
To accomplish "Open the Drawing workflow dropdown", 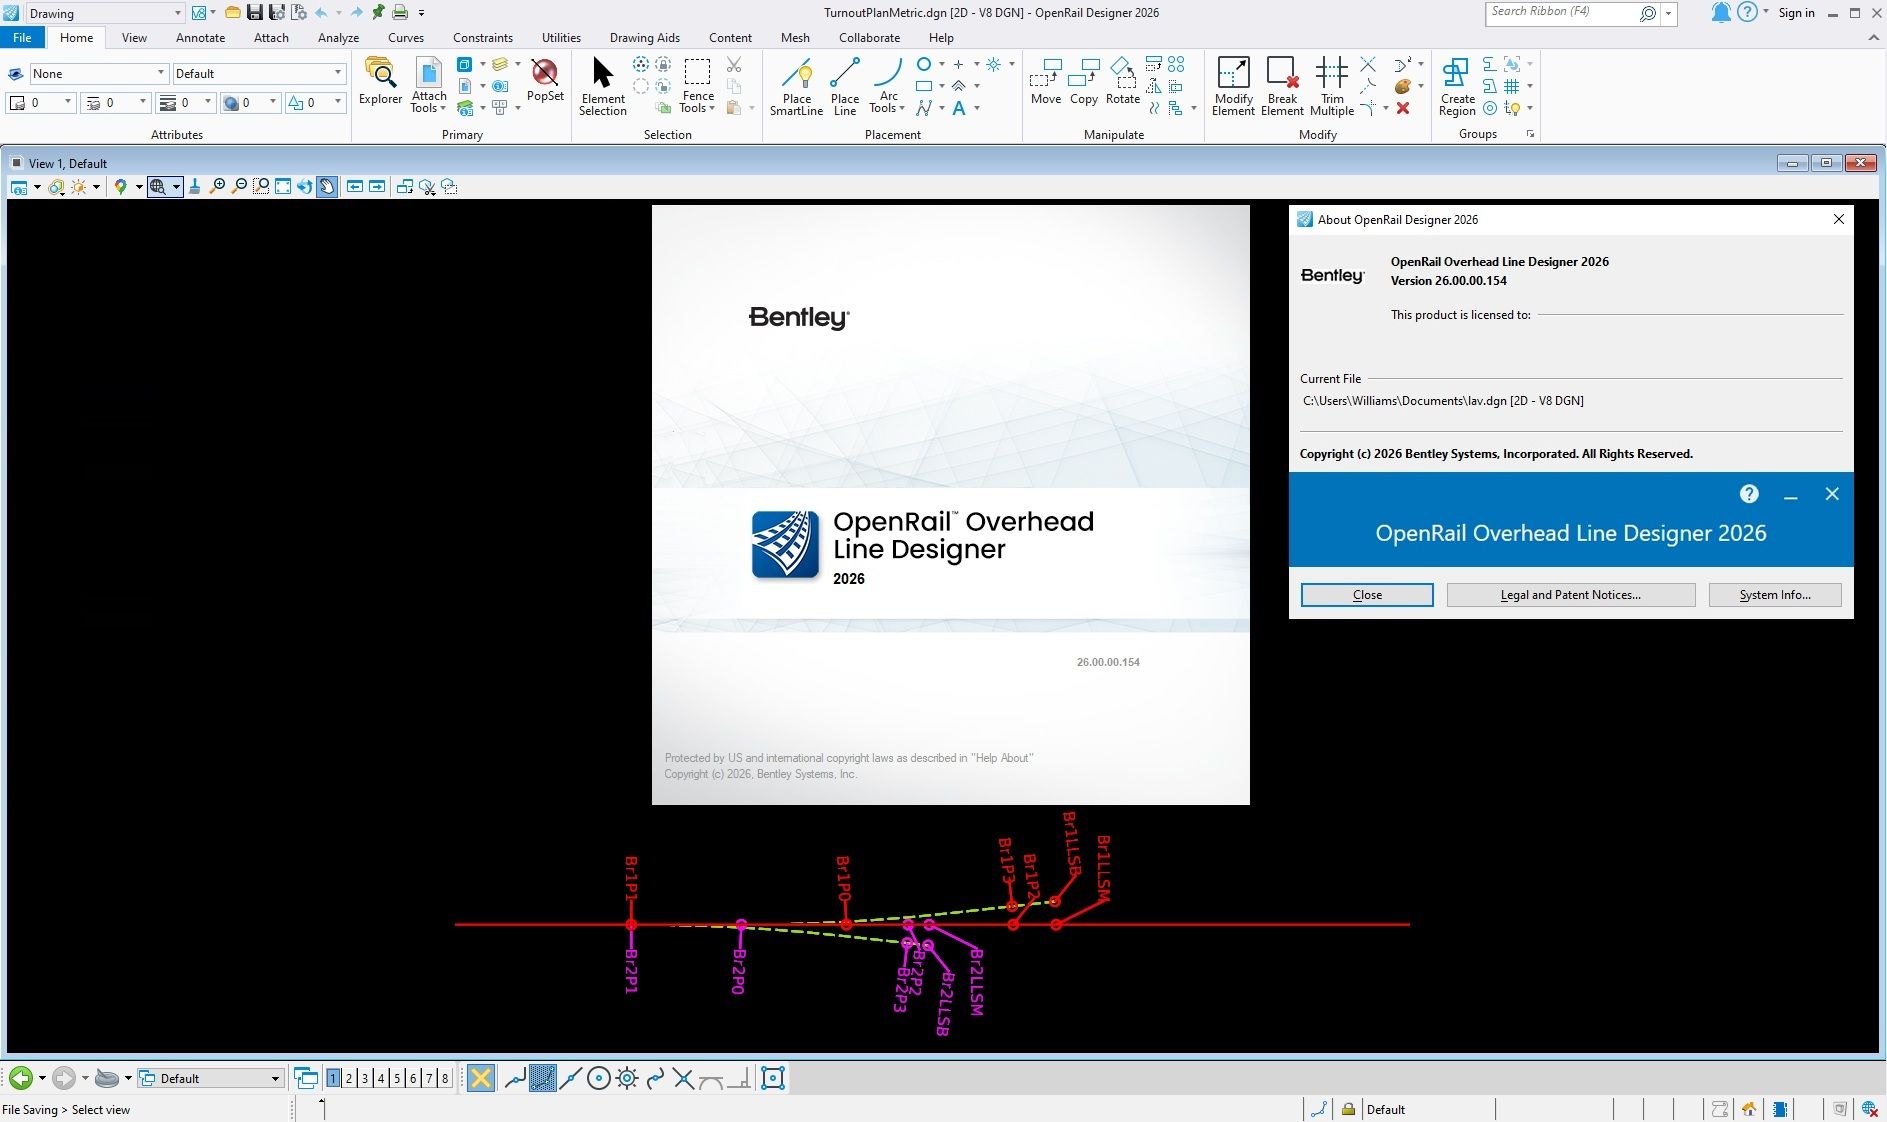I will pyautogui.click(x=104, y=13).
